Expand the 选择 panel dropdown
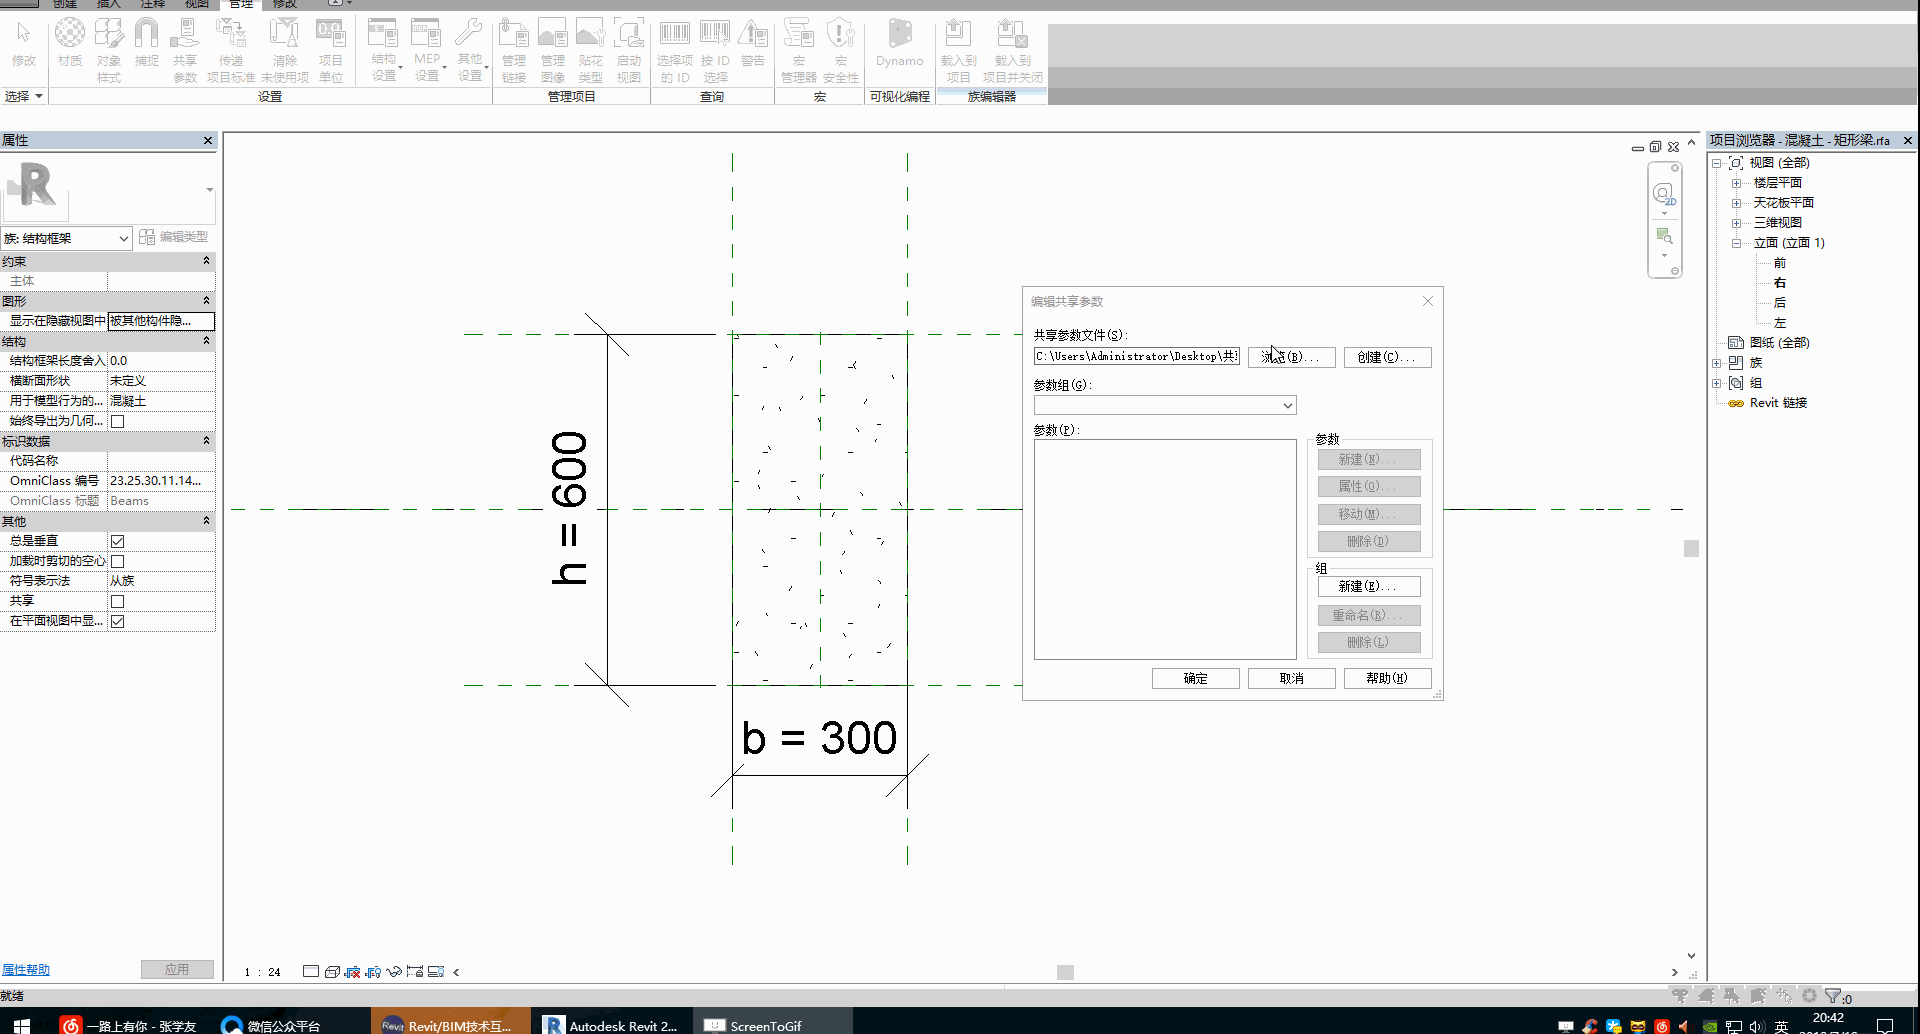The height and width of the screenshot is (1034, 1920). 24,96
